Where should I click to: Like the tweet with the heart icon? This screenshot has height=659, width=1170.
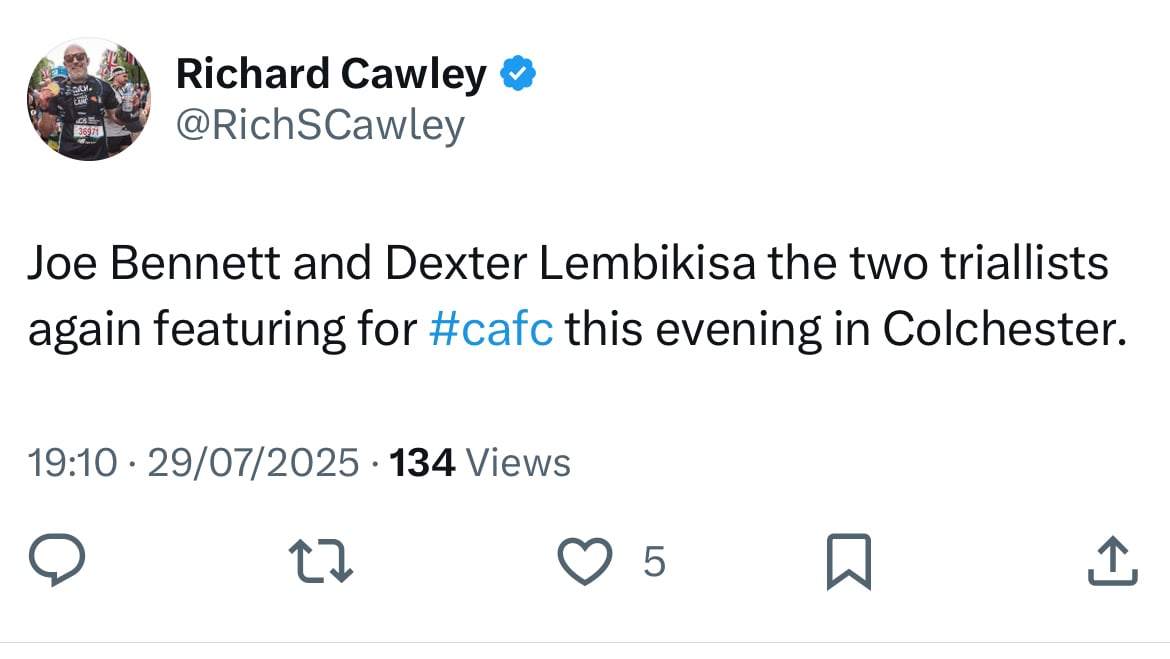585,561
